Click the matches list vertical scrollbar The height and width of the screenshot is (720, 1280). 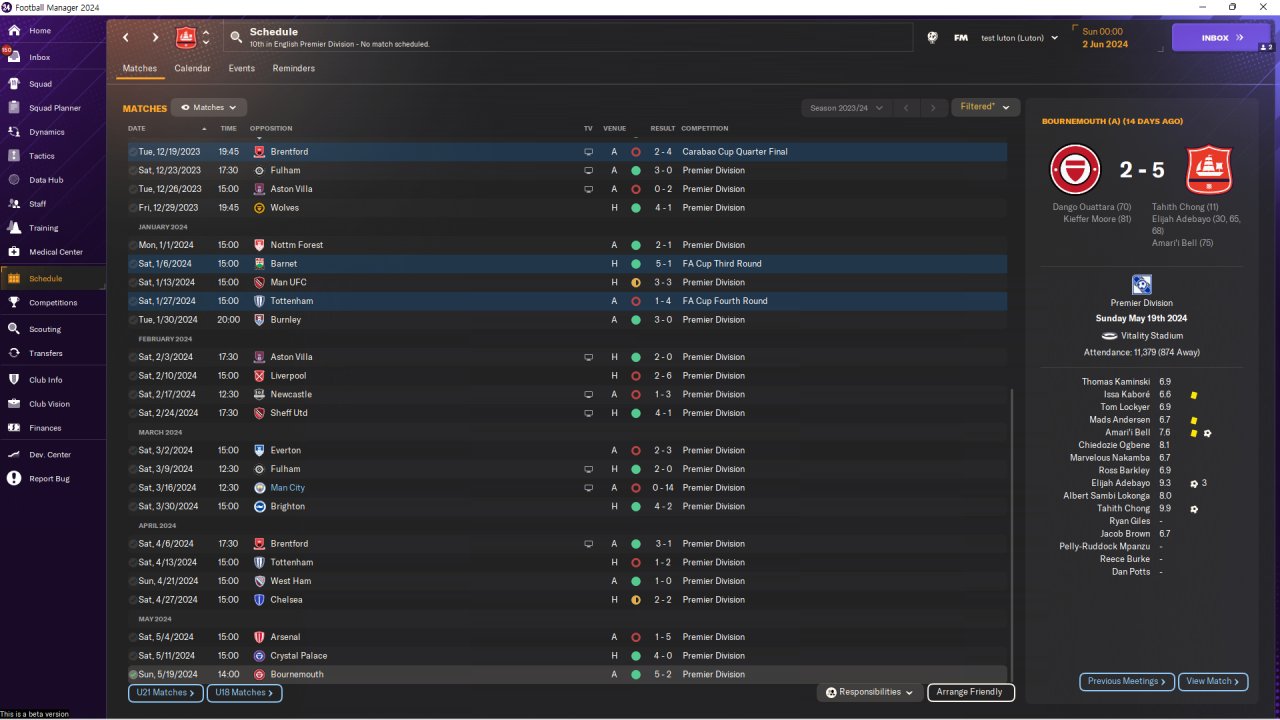(1012, 535)
